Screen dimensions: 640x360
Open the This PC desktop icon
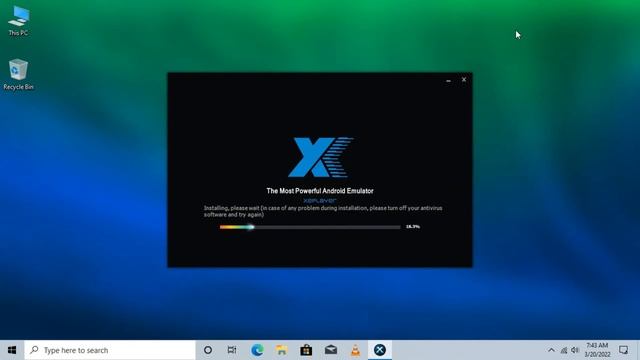point(18,21)
